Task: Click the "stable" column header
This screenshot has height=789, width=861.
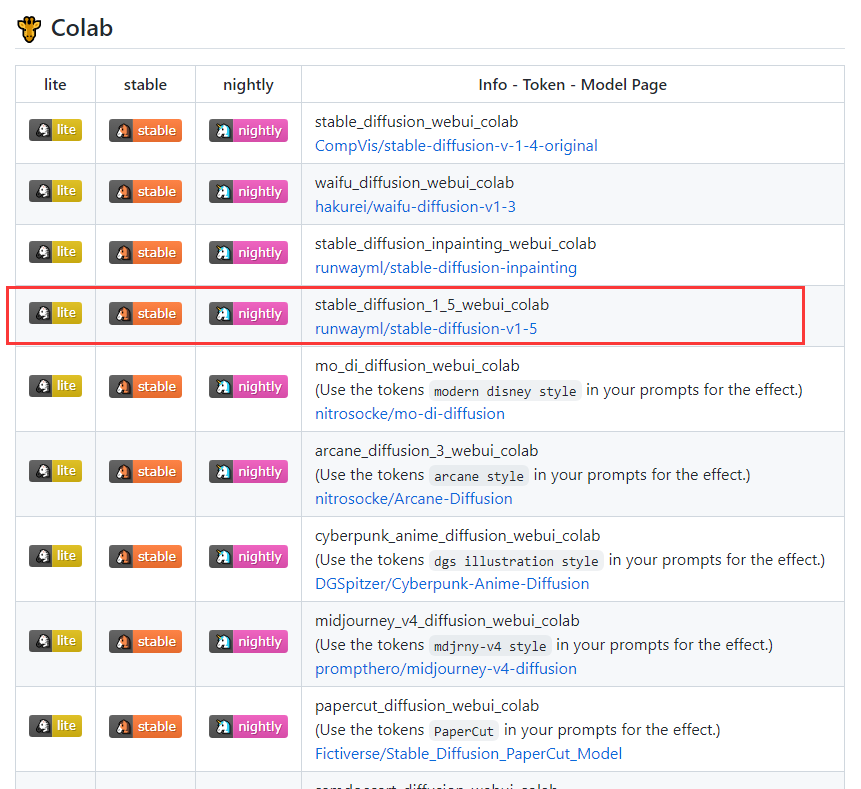Action: (x=145, y=85)
